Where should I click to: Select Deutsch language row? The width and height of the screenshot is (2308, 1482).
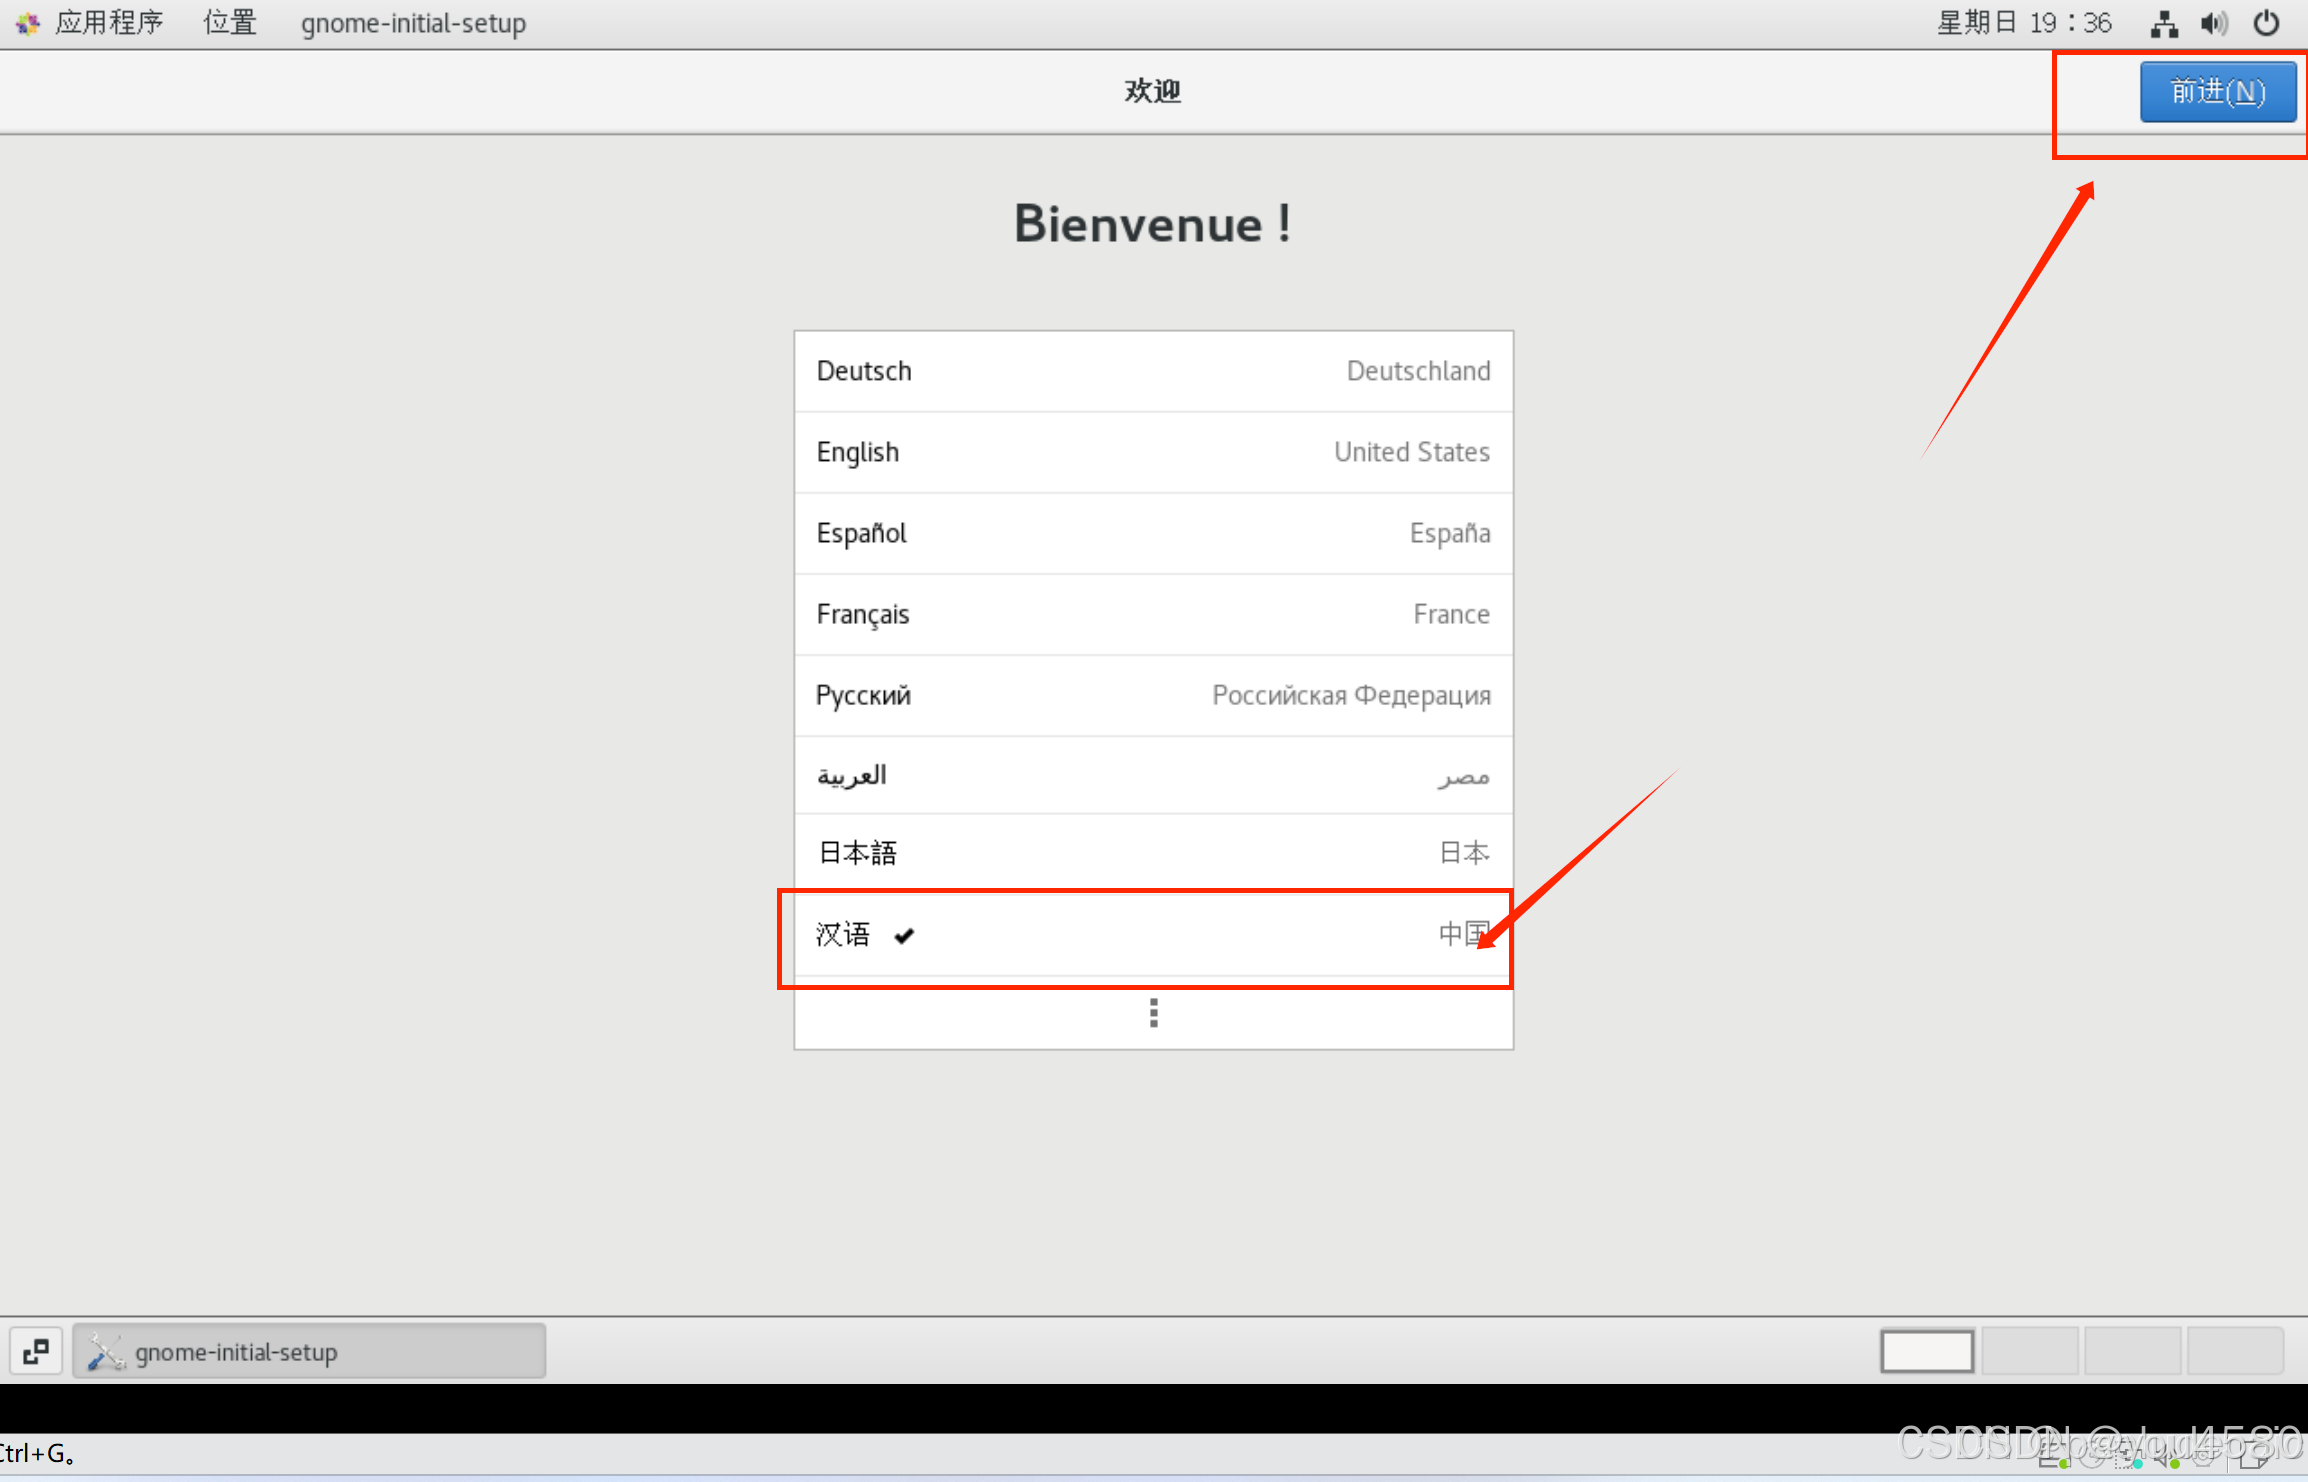click(x=1153, y=371)
